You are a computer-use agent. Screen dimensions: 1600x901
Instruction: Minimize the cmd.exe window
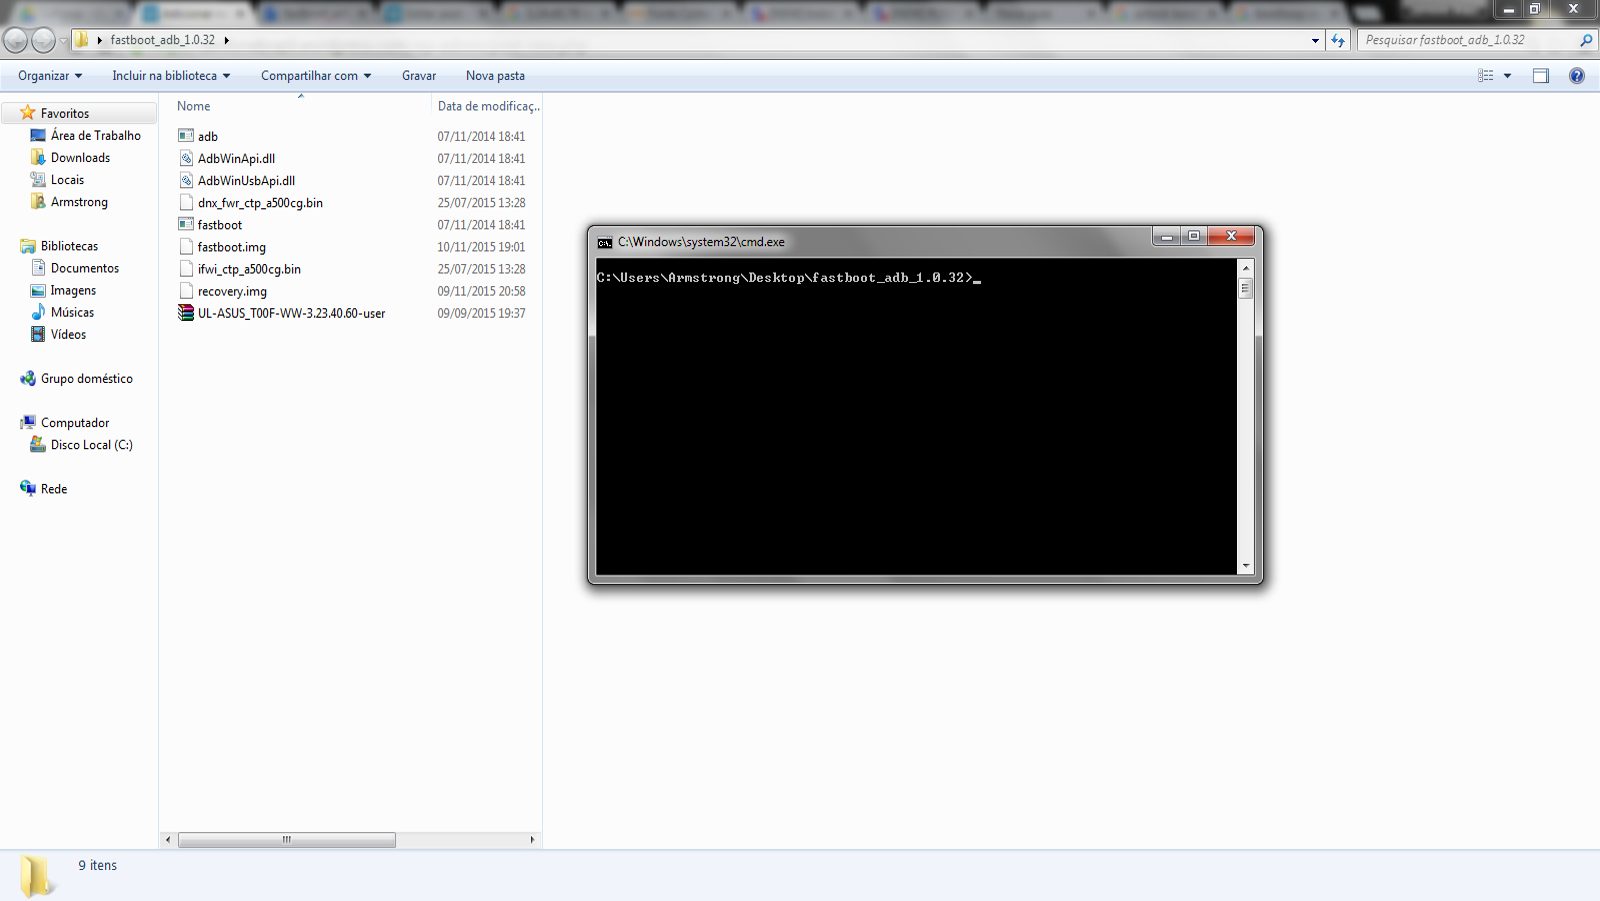(x=1166, y=236)
